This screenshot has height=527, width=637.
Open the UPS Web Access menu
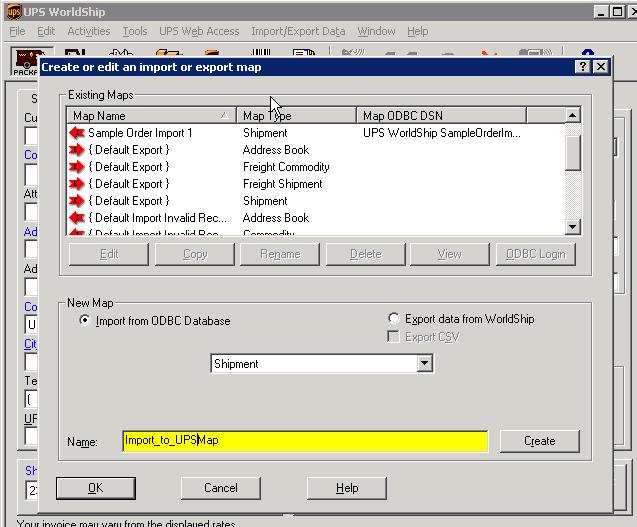pos(197,31)
